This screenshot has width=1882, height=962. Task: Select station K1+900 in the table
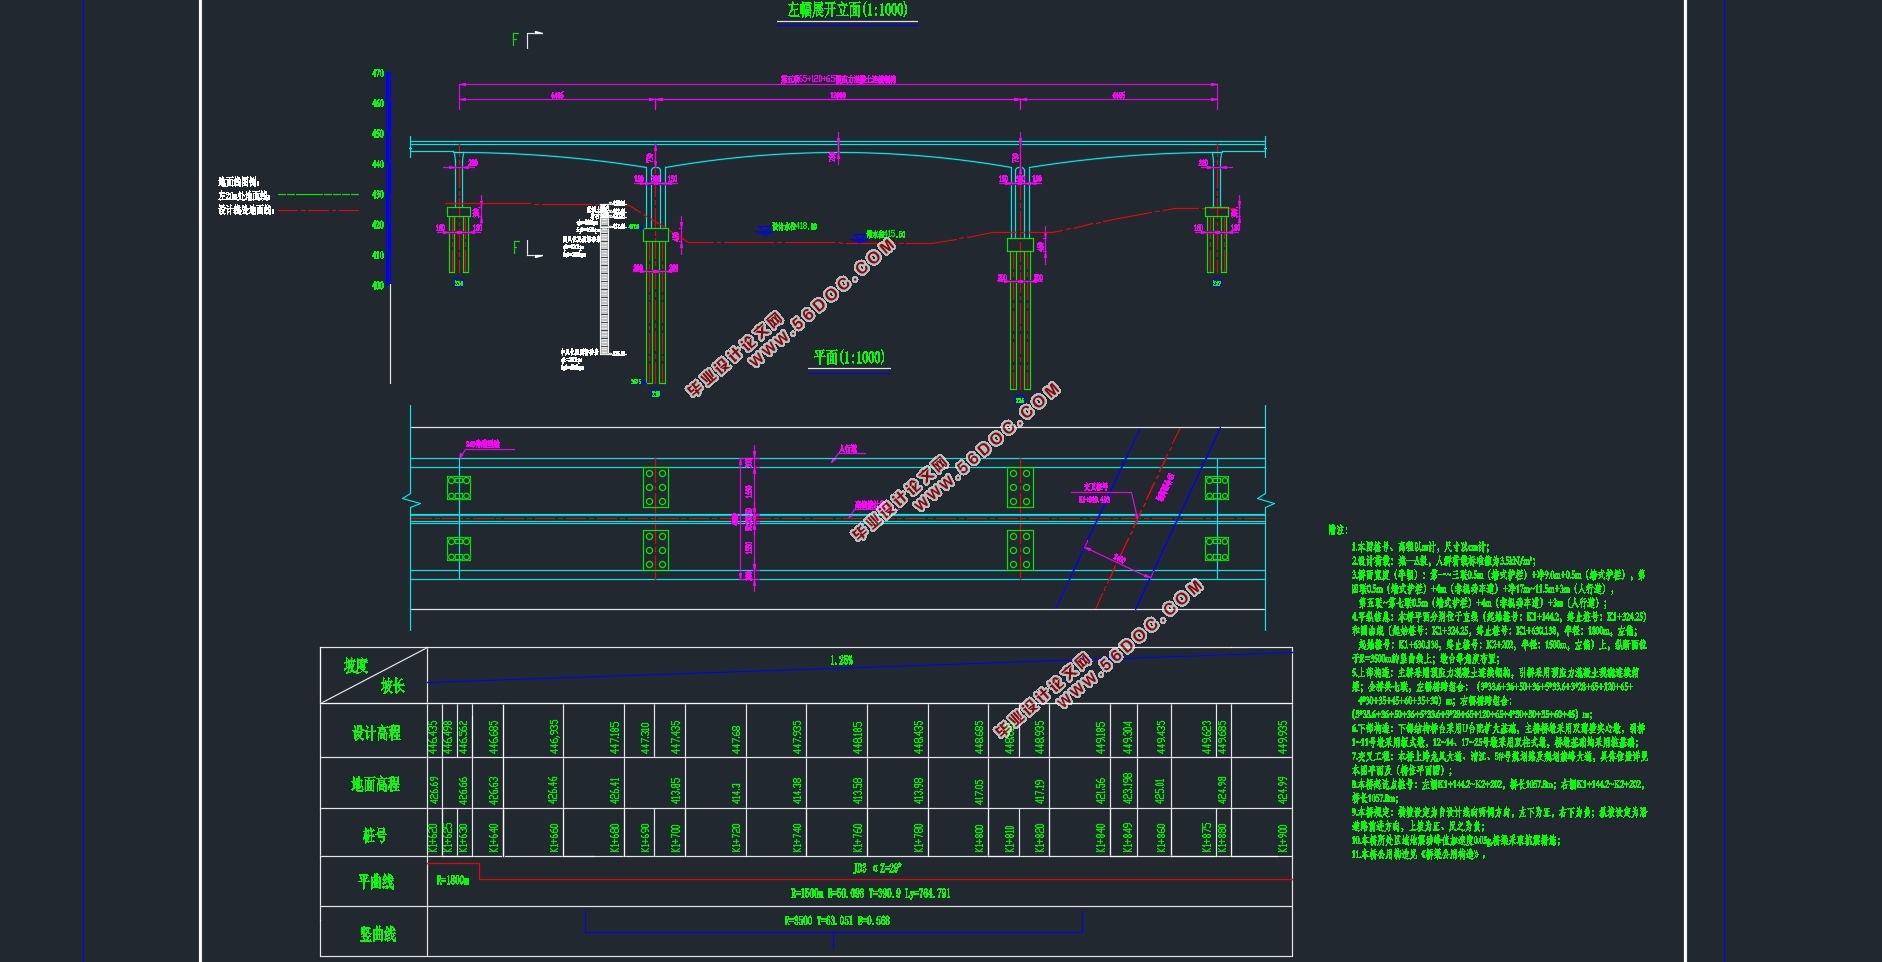point(1282,837)
